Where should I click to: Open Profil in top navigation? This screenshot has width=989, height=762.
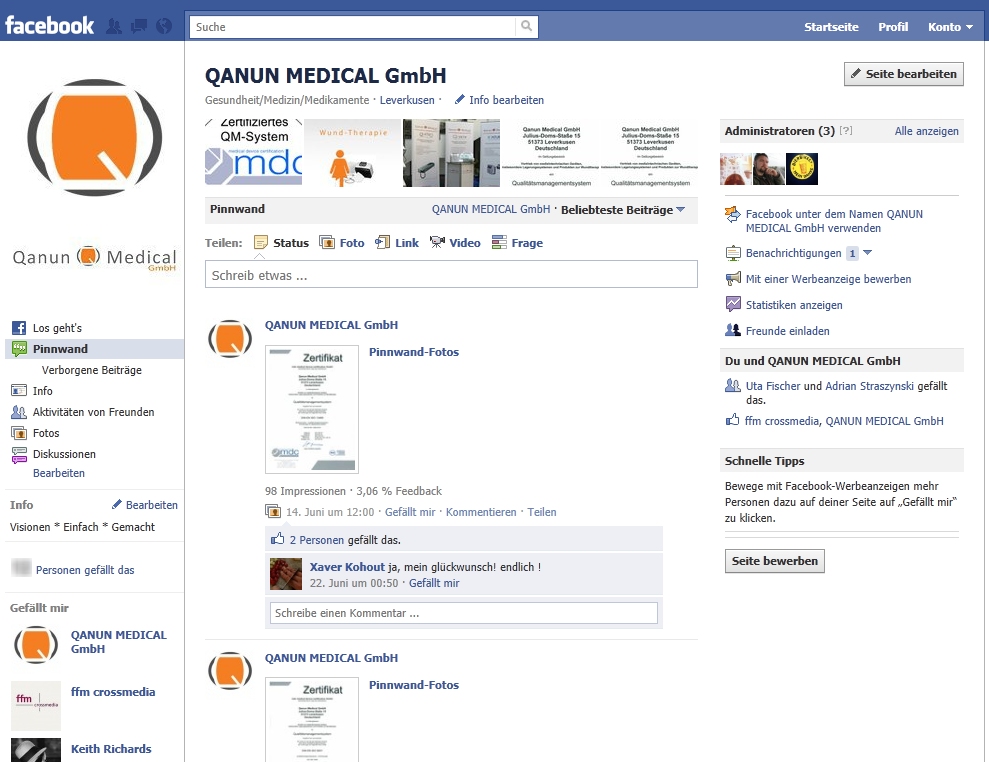[892, 26]
